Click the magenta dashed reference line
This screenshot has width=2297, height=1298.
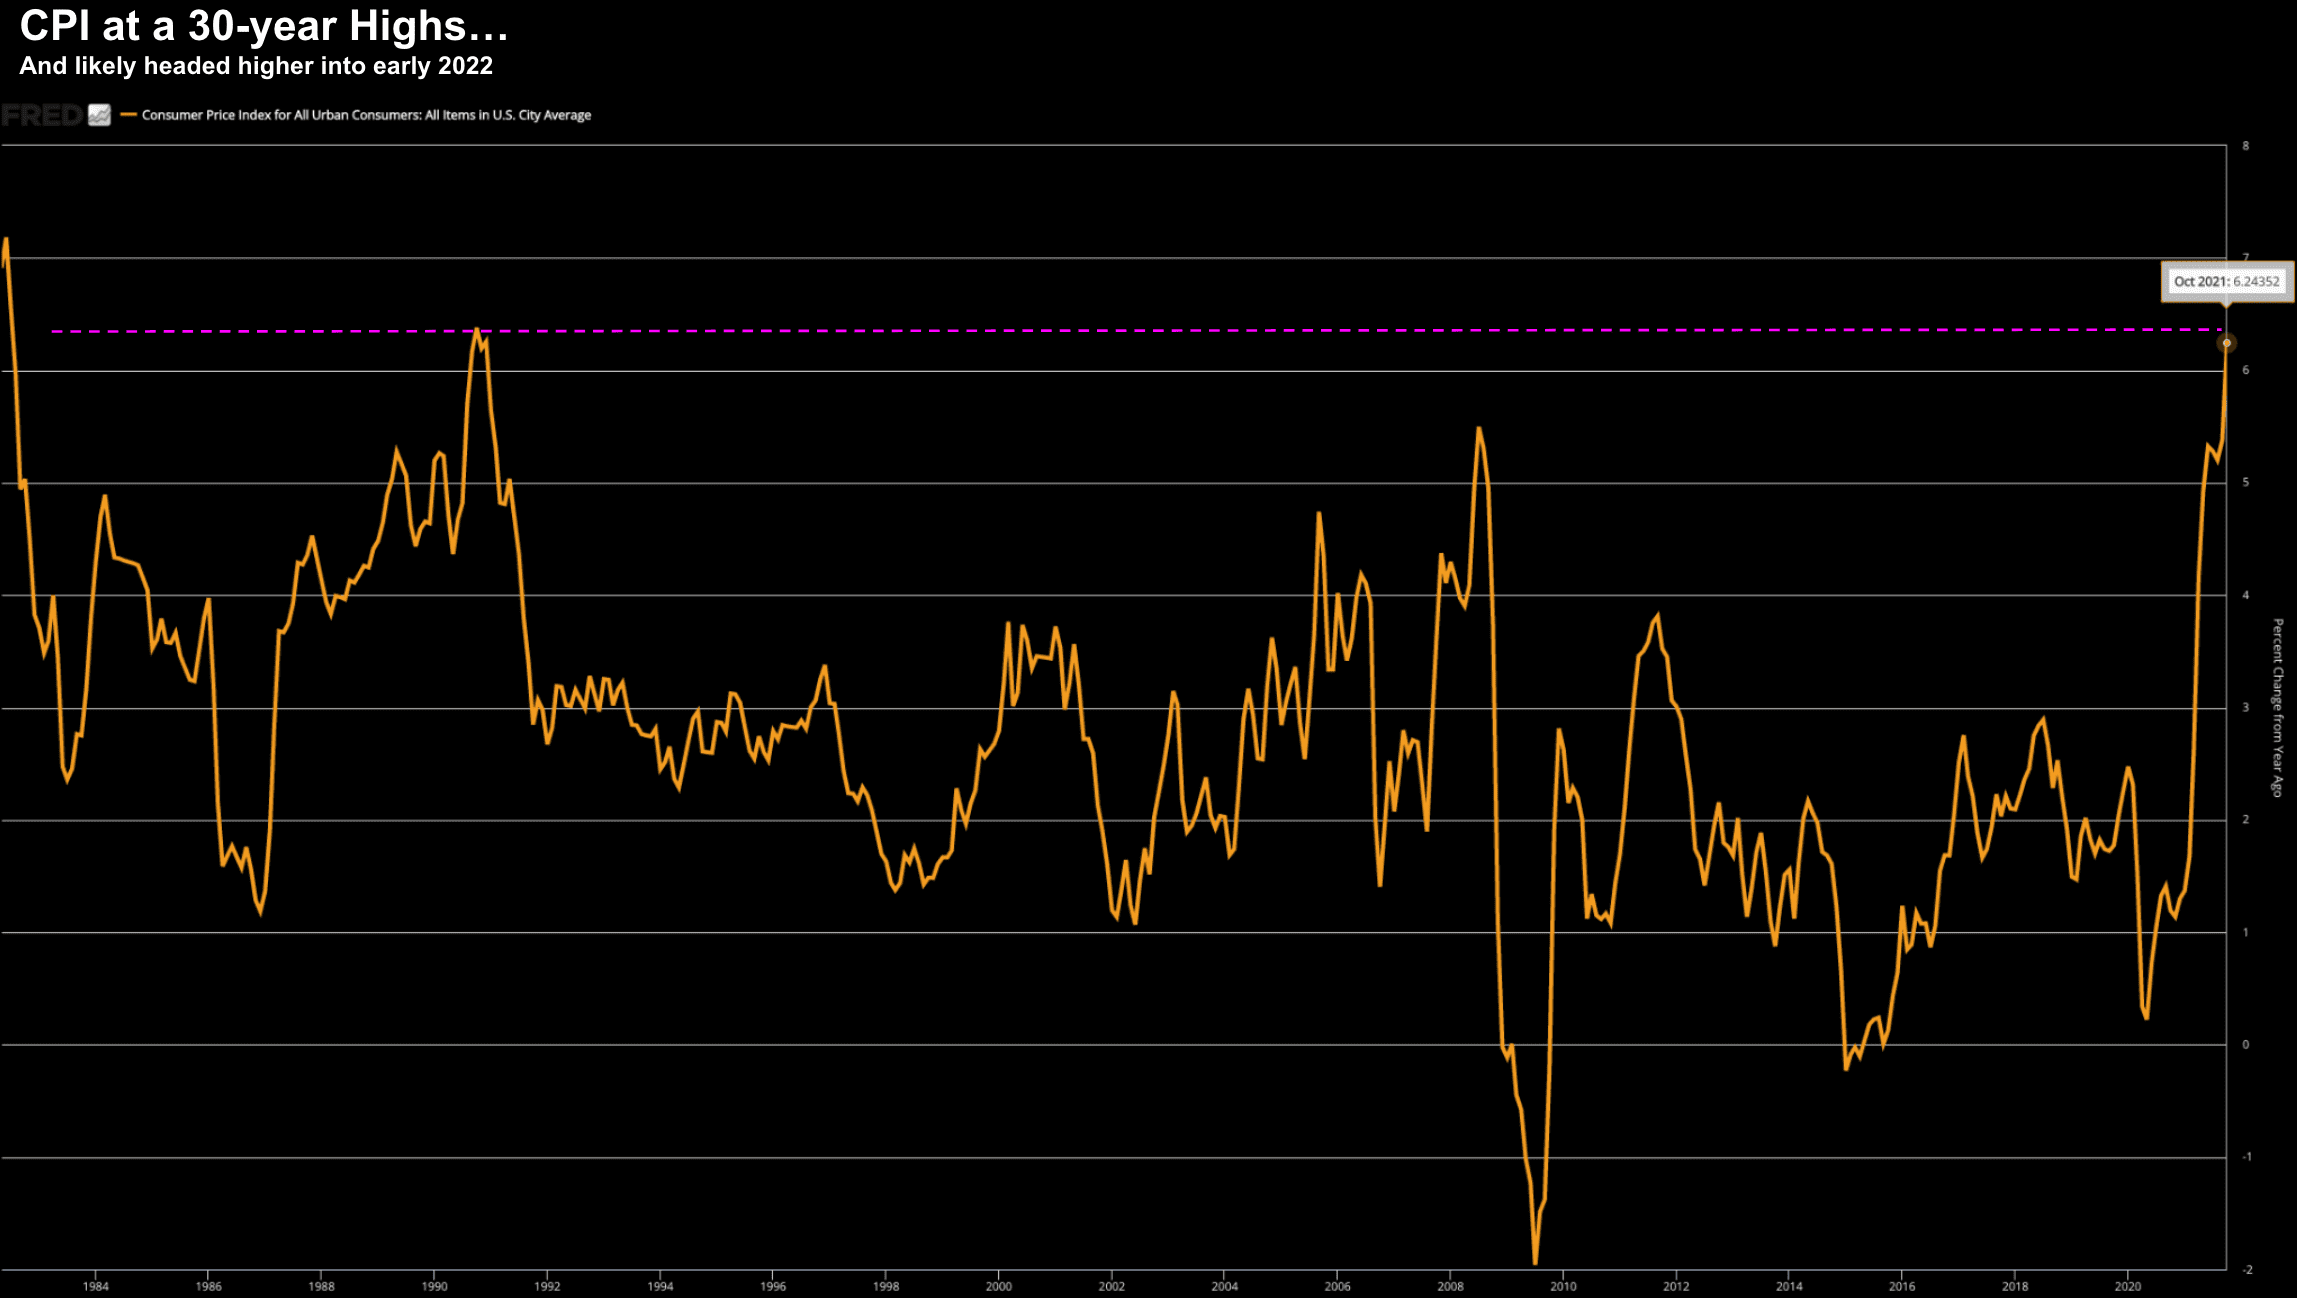coord(1100,330)
